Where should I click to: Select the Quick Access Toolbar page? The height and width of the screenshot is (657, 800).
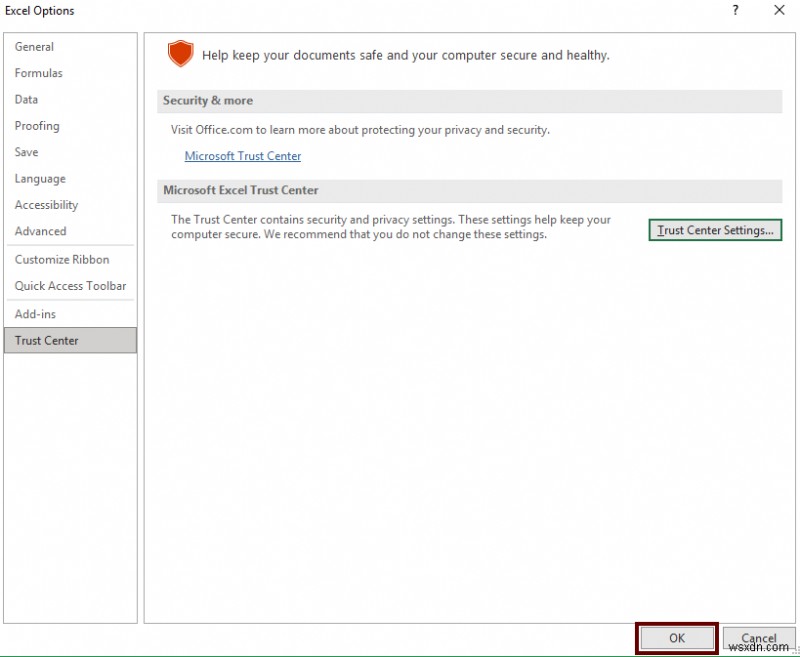click(70, 286)
